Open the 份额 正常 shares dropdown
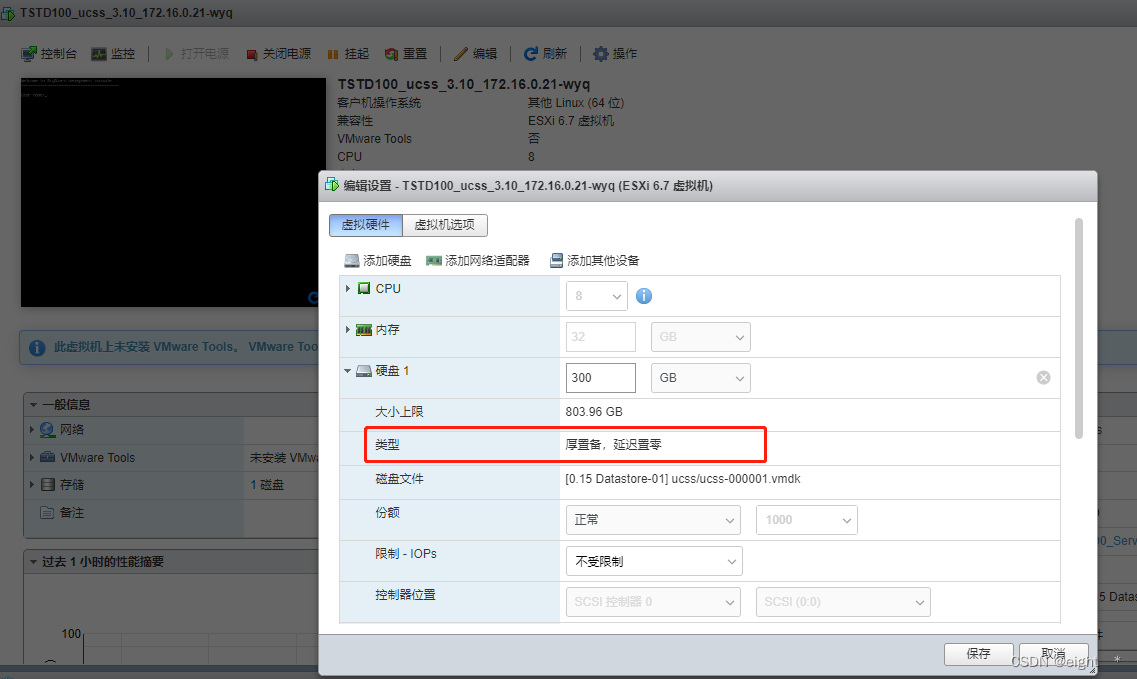Screen dimensions: 1137x679 pos(653,520)
